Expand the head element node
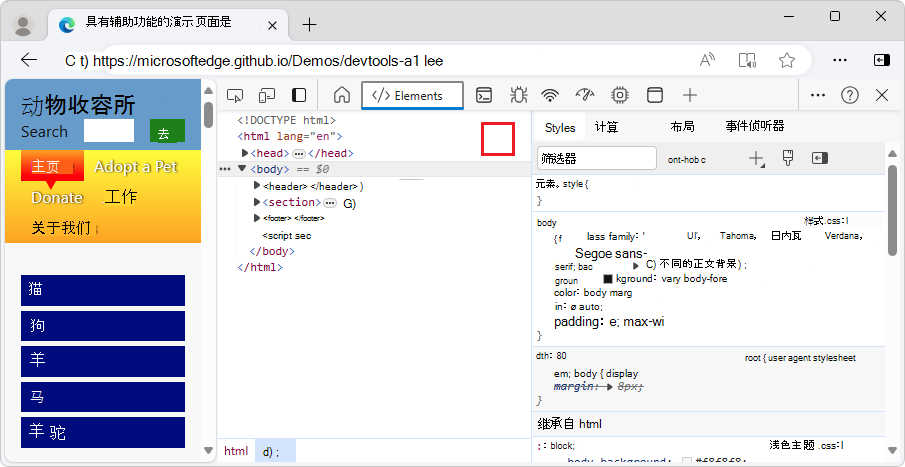The image size is (905, 467). [245, 153]
